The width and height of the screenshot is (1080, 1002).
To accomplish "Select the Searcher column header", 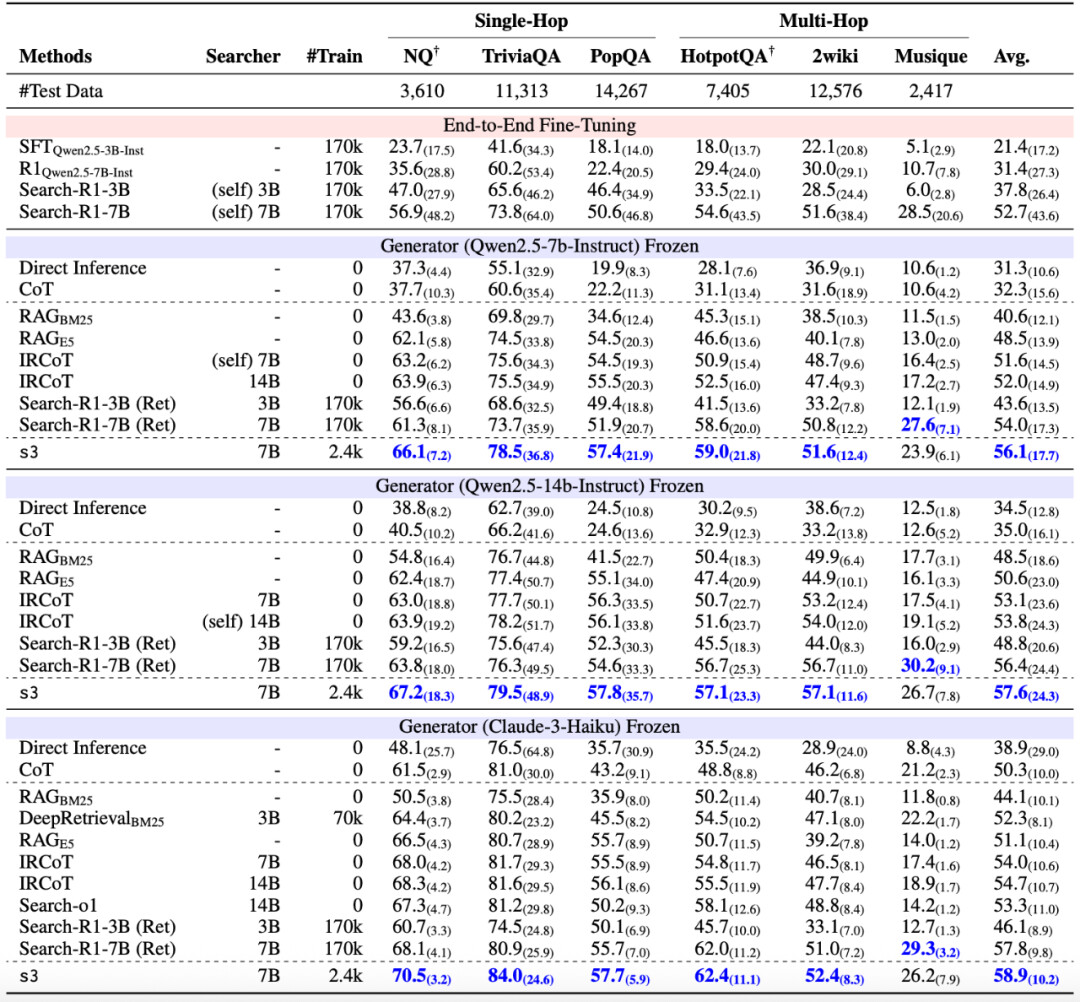I will (x=242, y=56).
